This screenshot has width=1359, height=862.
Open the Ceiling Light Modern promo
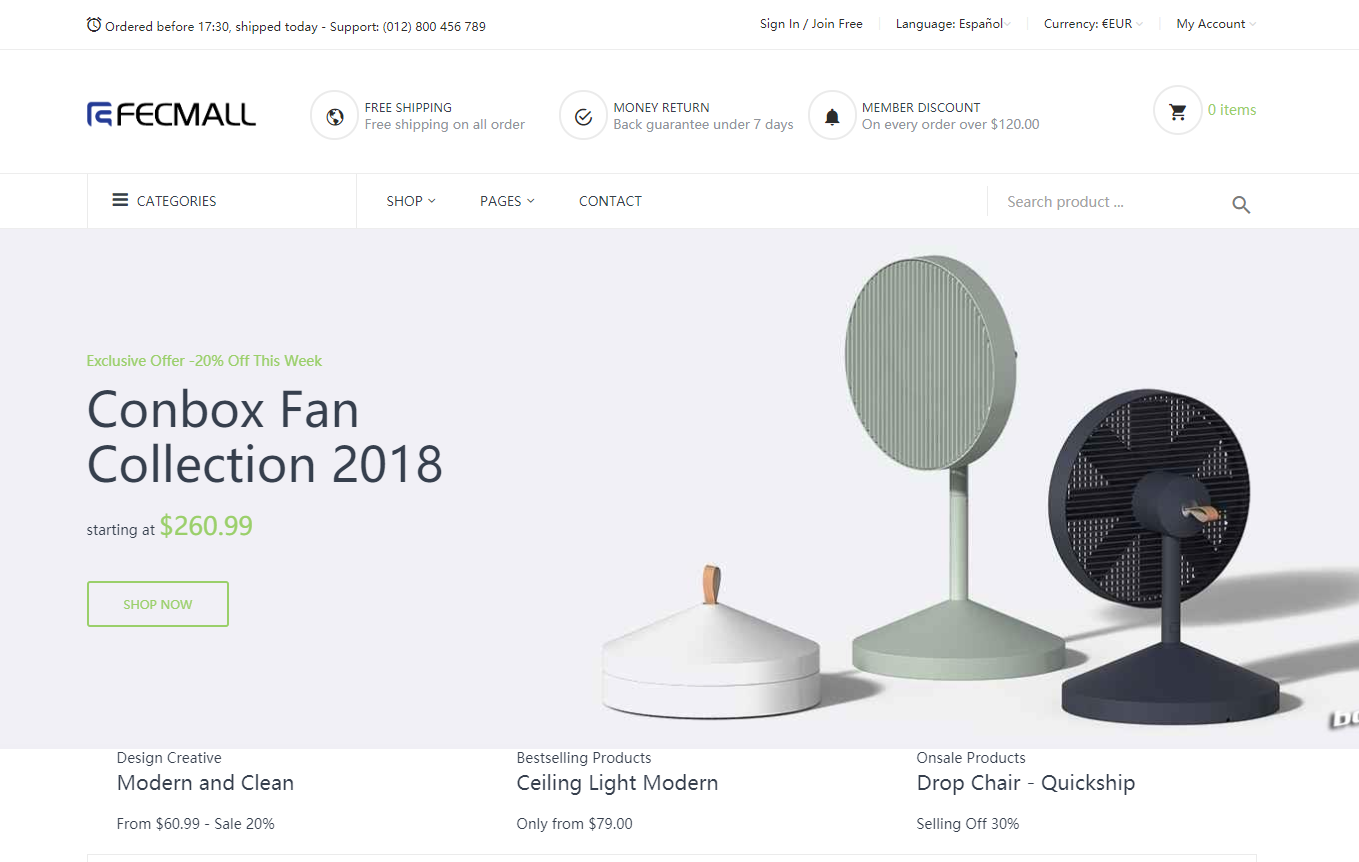click(617, 783)
